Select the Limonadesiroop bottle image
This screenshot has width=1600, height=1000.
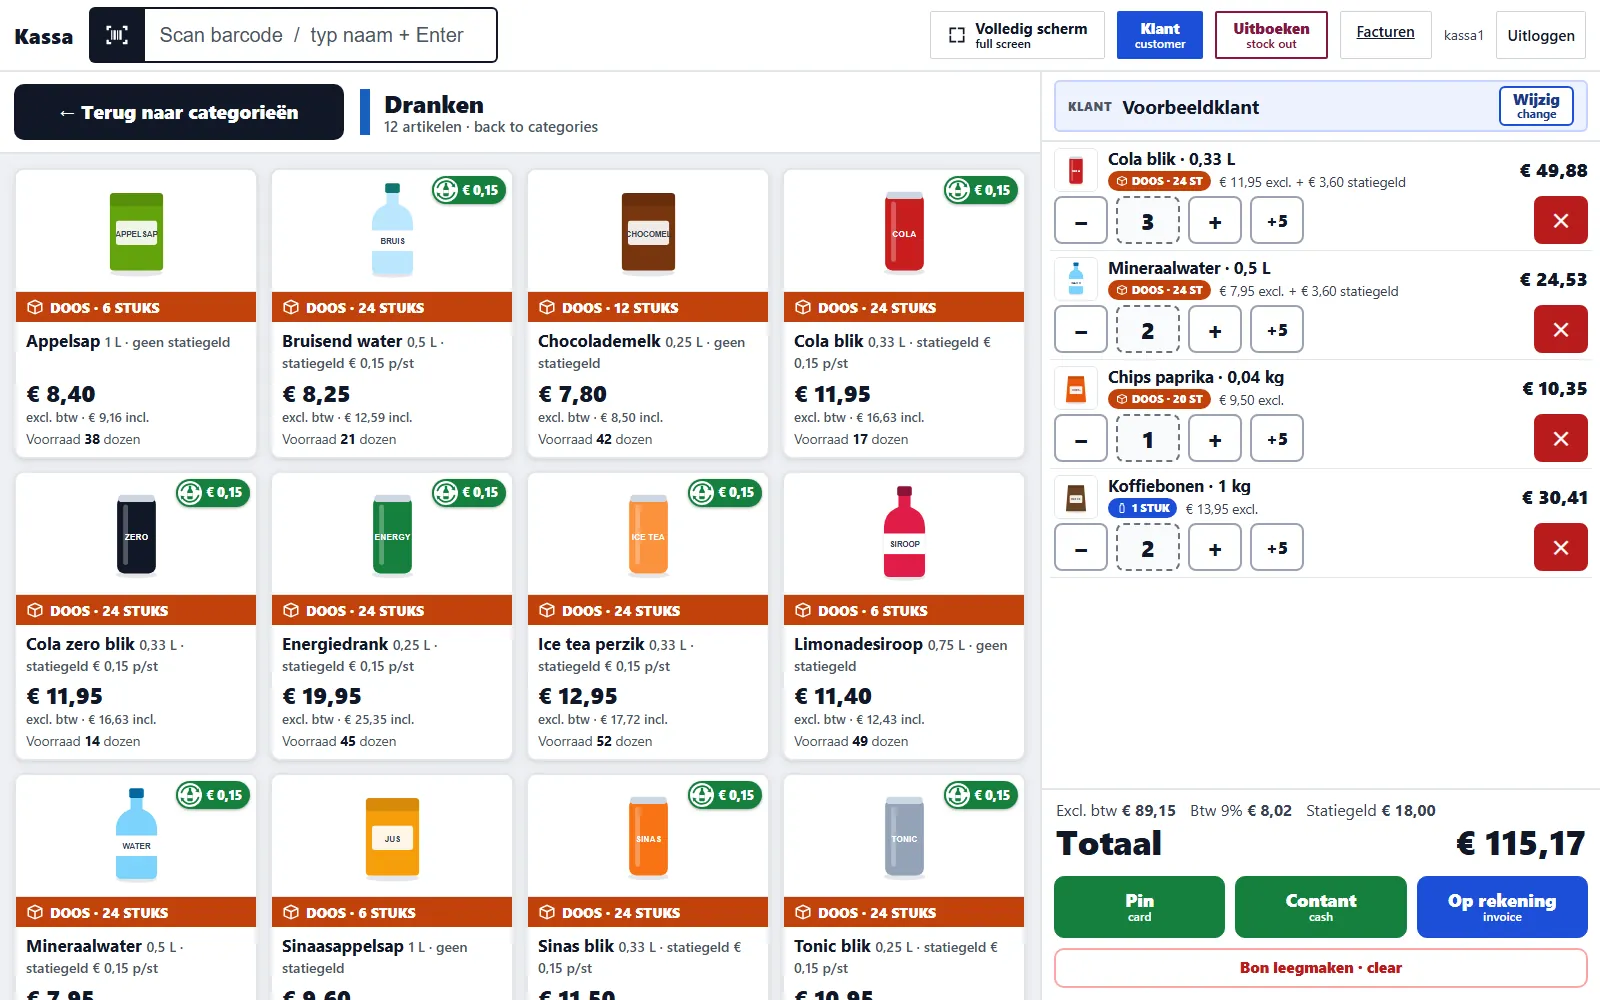coord(904,532)
